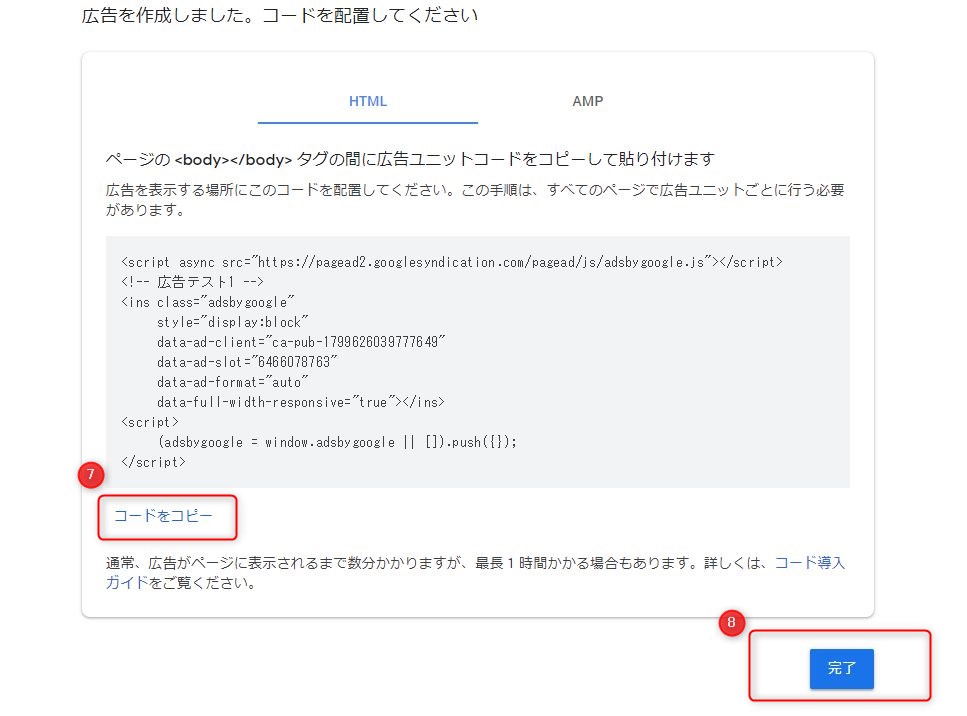Click the コードをコピー link
The width and height of the screenshot is (967, 716).
pos(163,516)
